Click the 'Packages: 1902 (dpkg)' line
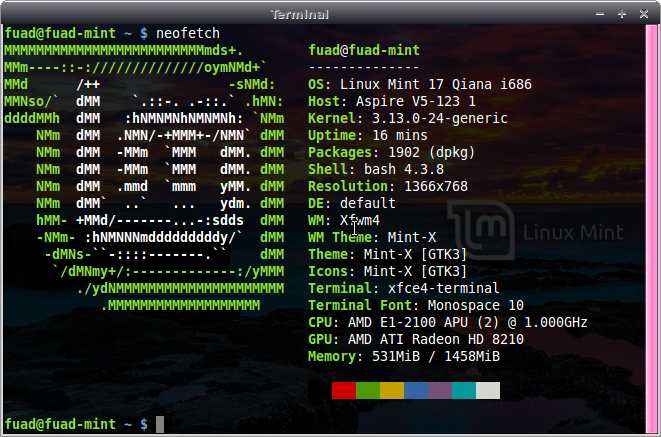This screenshot has width=661, height=437. 392,153
